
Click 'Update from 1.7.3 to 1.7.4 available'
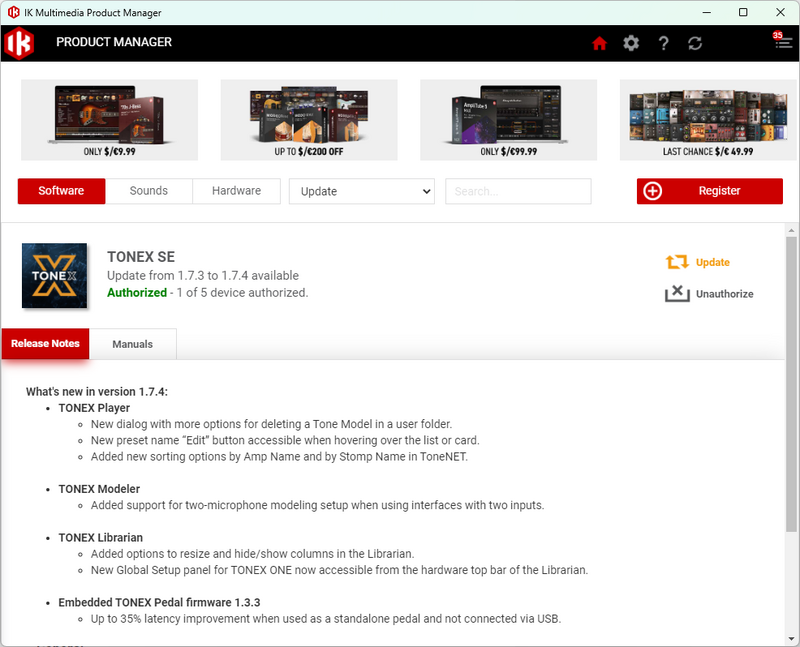pyautogui.click(x=203, y=276)
